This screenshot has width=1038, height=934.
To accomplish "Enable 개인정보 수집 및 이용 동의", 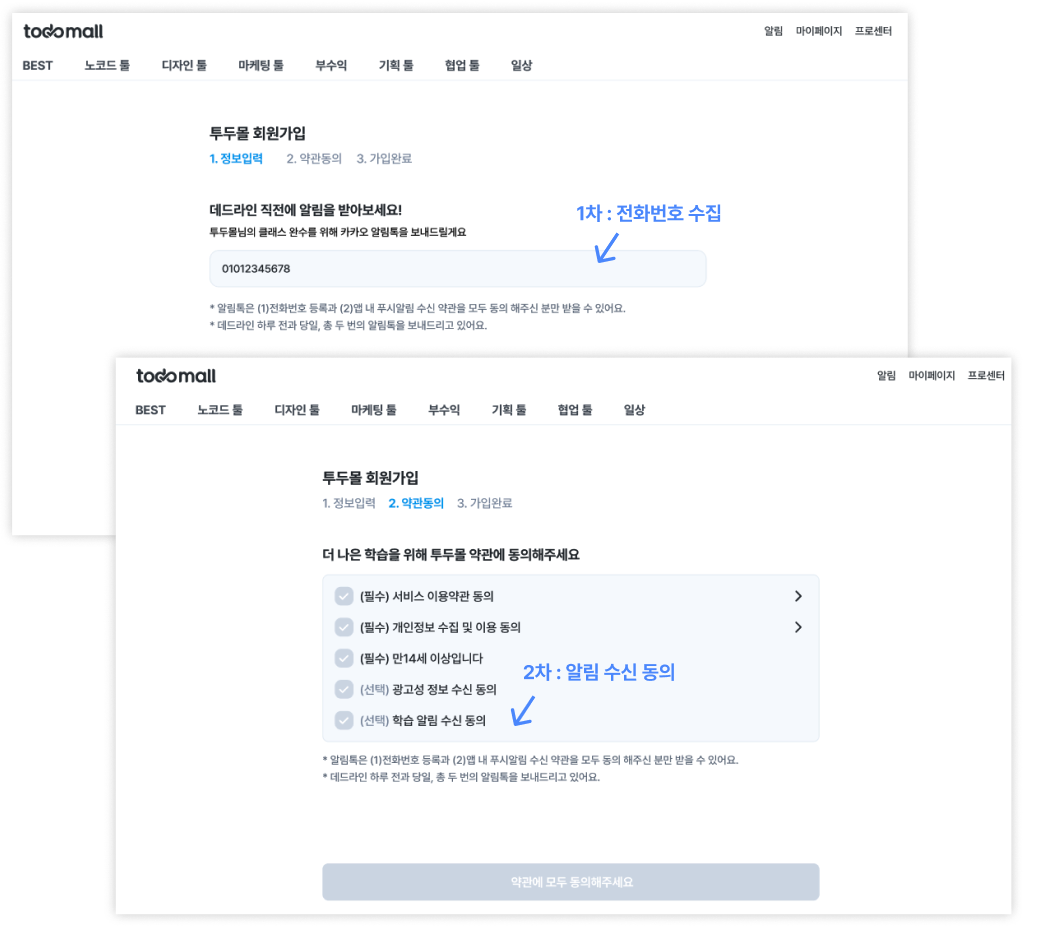I will [345, 627].
